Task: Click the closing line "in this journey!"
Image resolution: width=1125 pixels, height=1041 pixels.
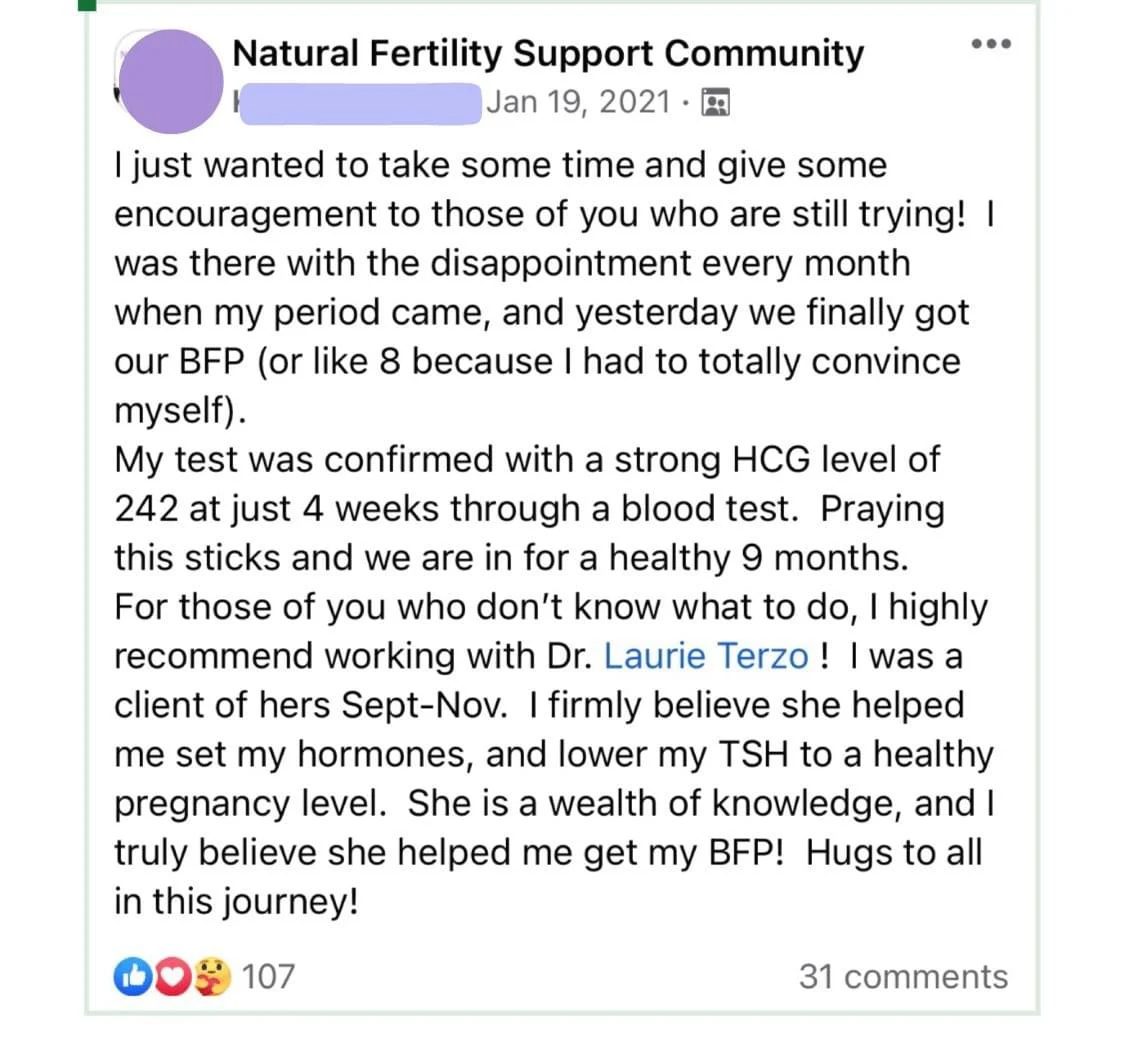Action: click(x=235, y=901)
